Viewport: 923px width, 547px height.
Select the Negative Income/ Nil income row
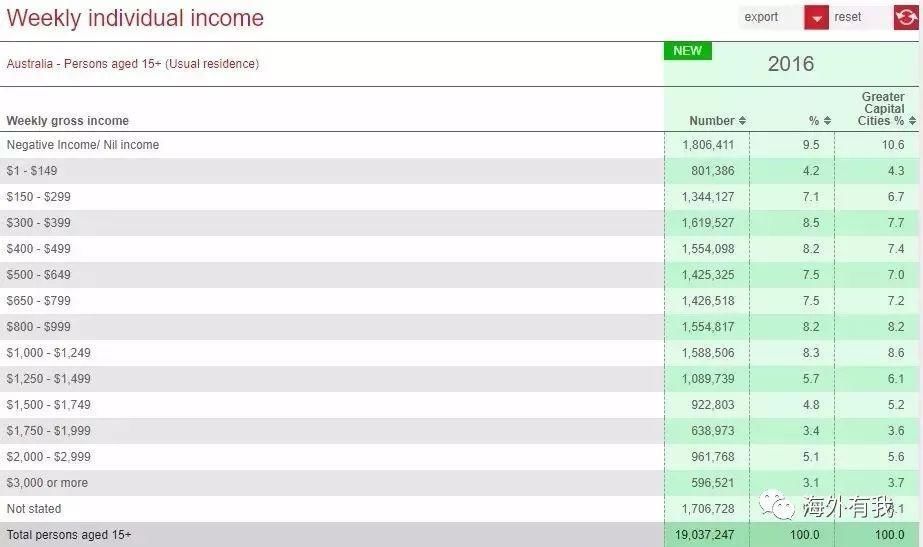tap(83, 145)
